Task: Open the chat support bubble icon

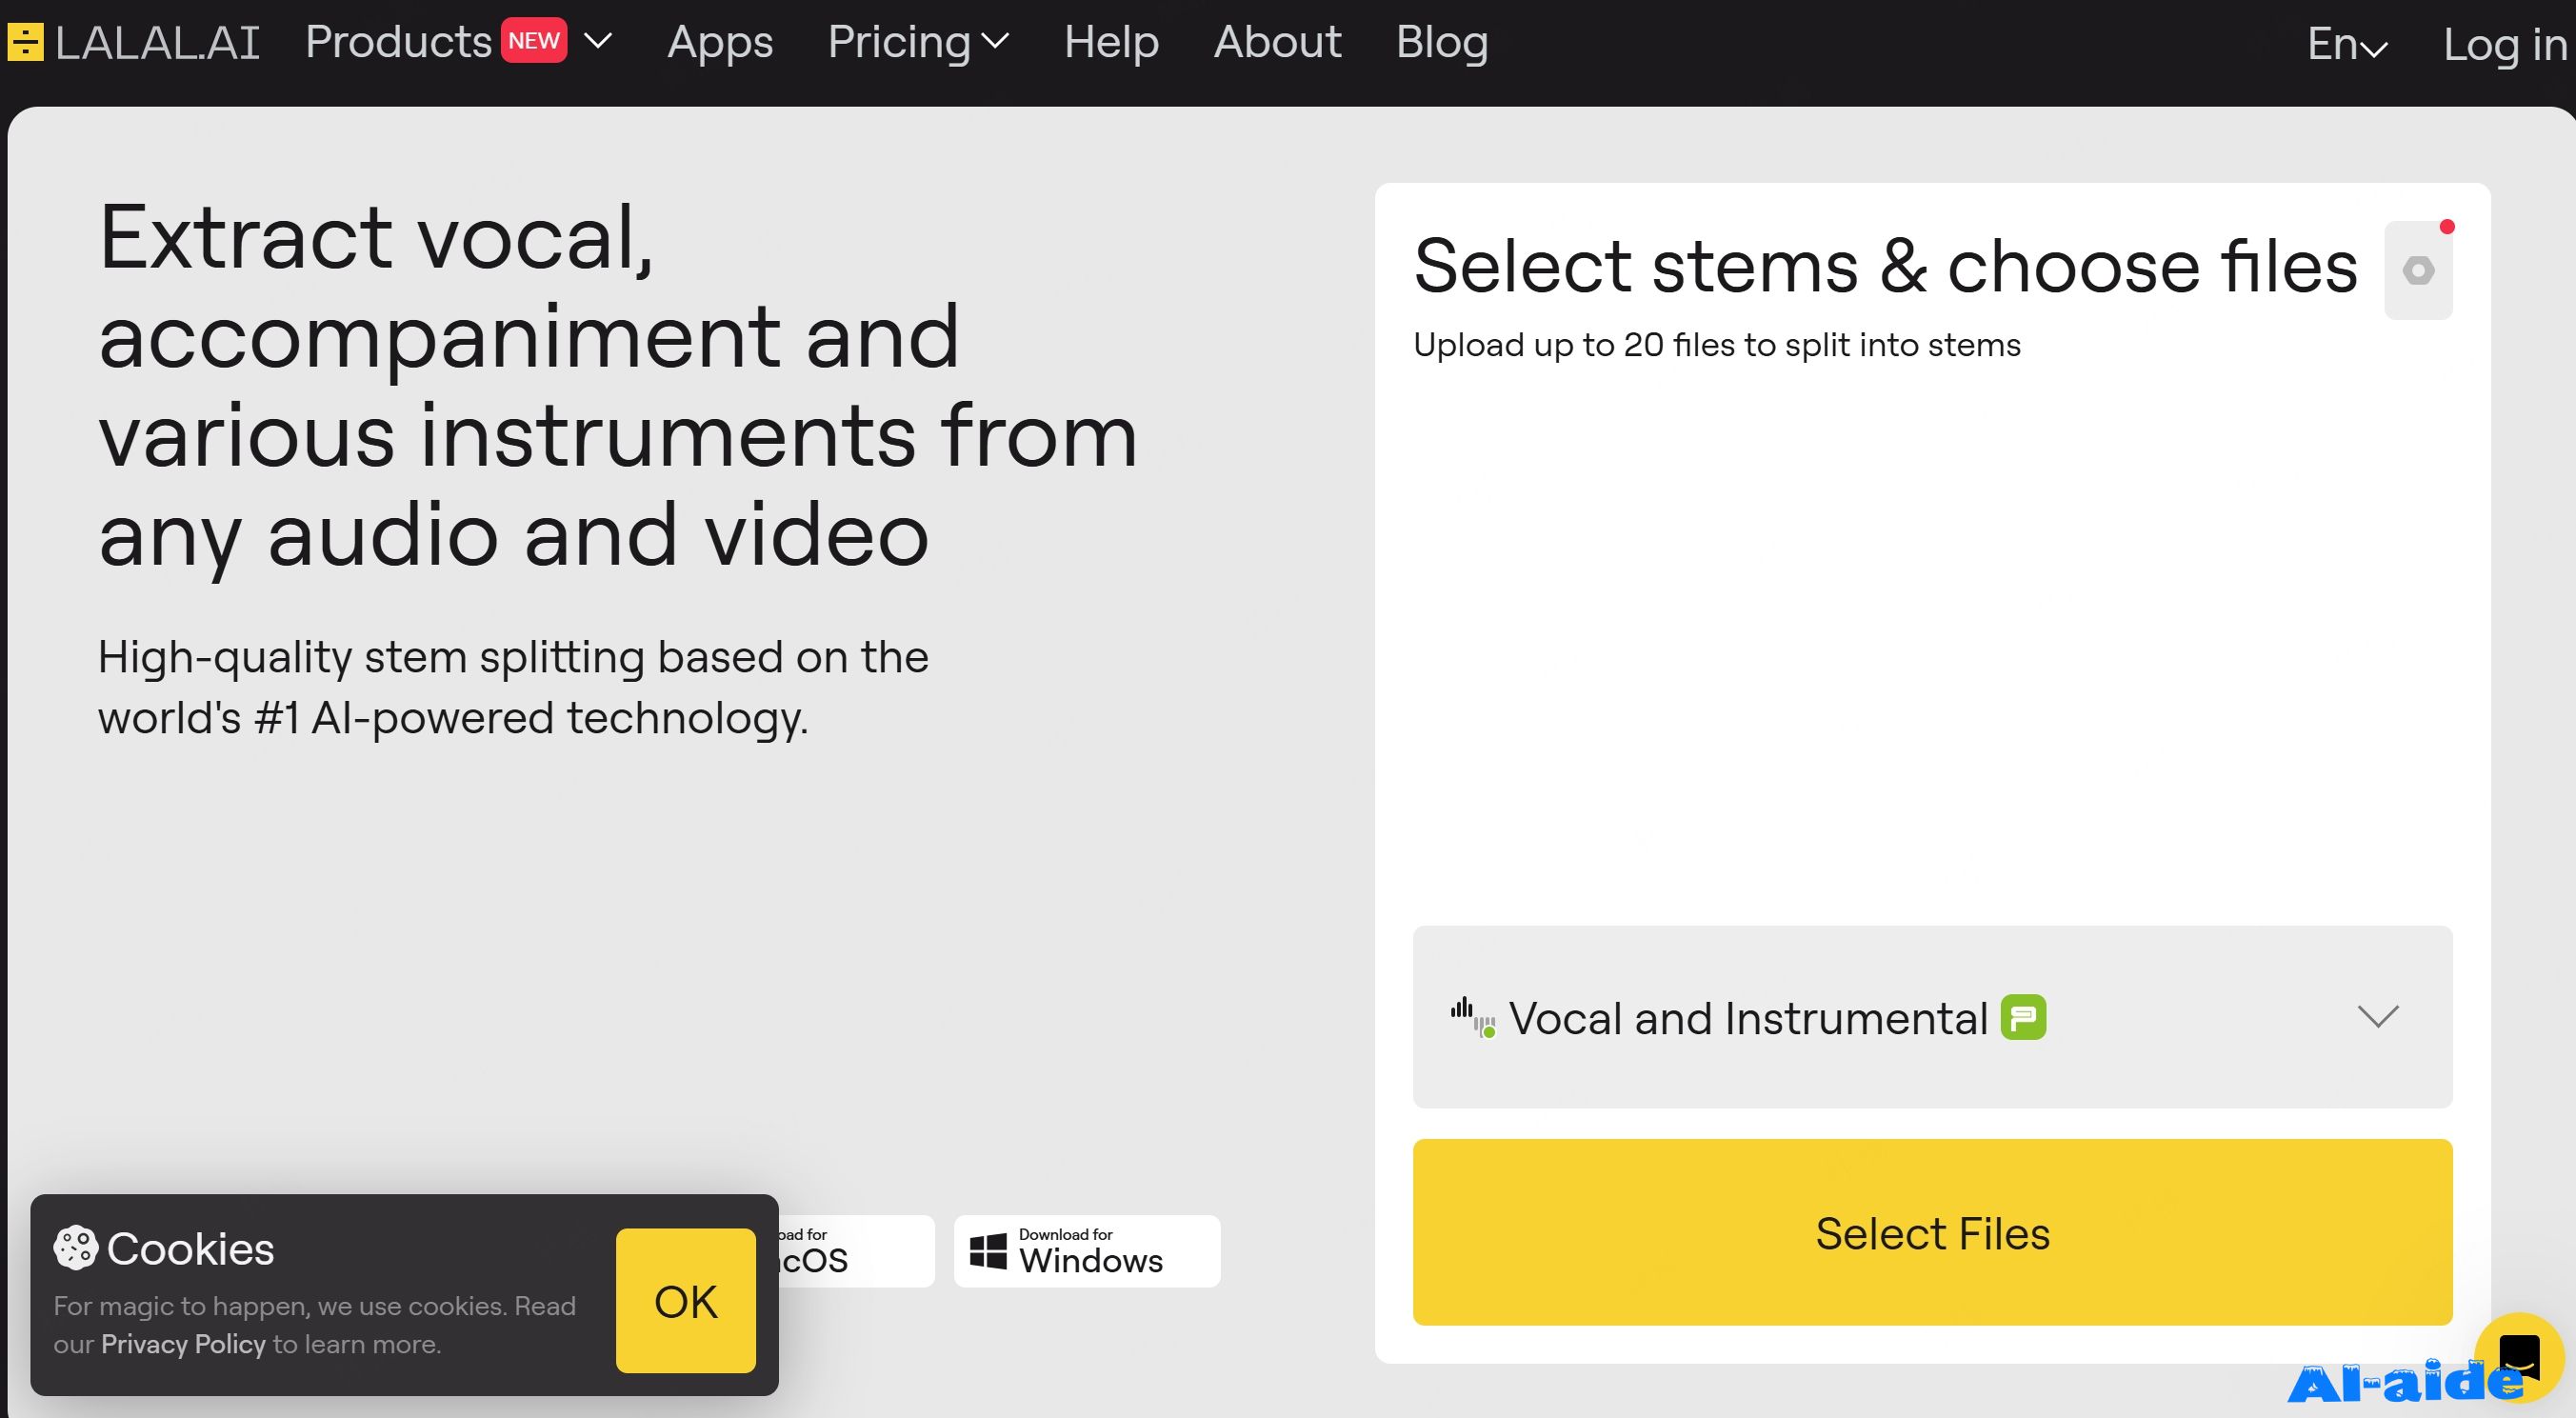Action: pos(2519,1357)
